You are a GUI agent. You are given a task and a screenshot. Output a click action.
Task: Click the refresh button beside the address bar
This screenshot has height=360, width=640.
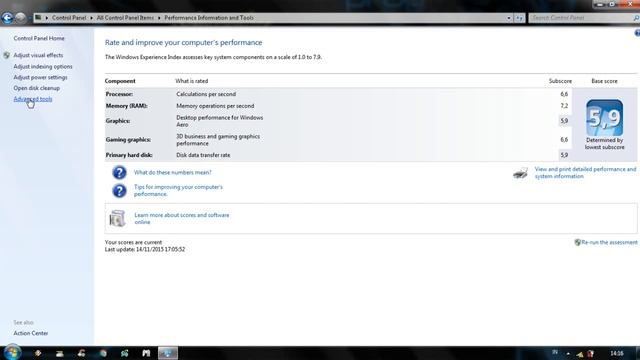(x=519, y=18)
